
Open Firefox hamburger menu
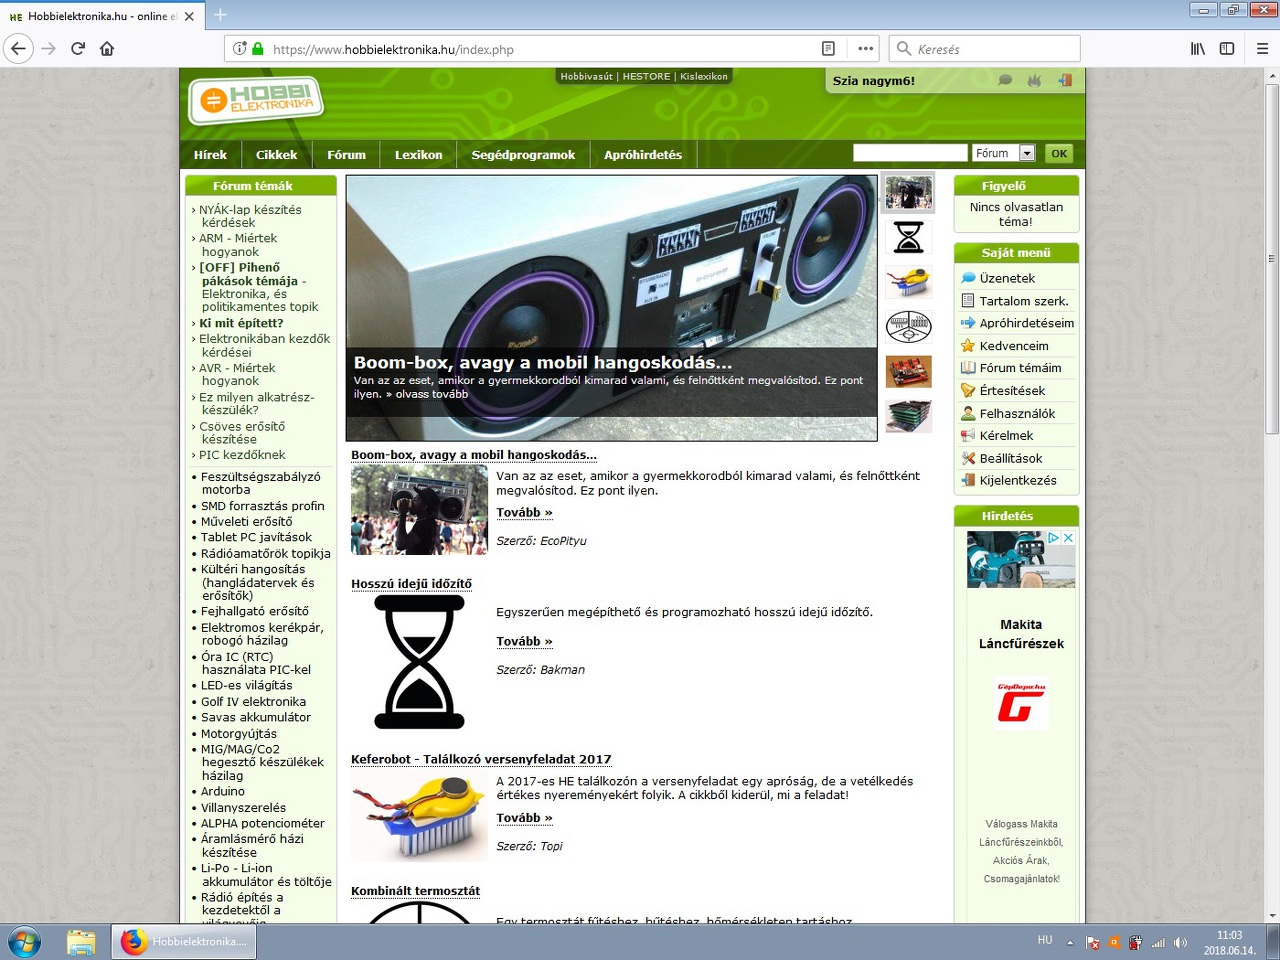pos(1262,48)
